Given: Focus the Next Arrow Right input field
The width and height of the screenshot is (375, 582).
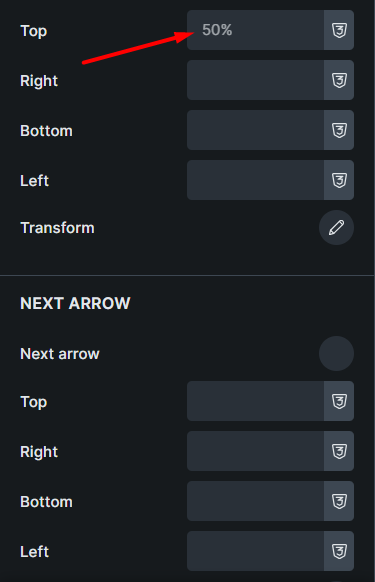Looking at the screenshot, I should click(x=255, y=451).
